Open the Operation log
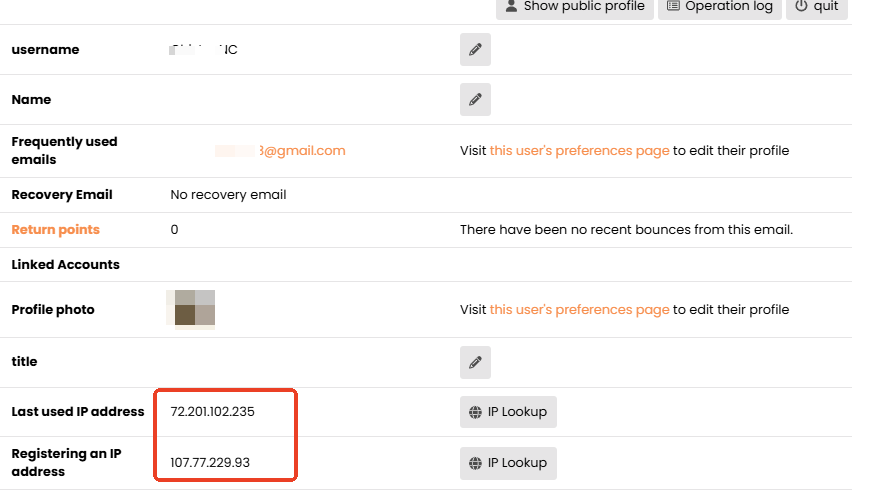This screenshot has width=895, height=493. 720,6
